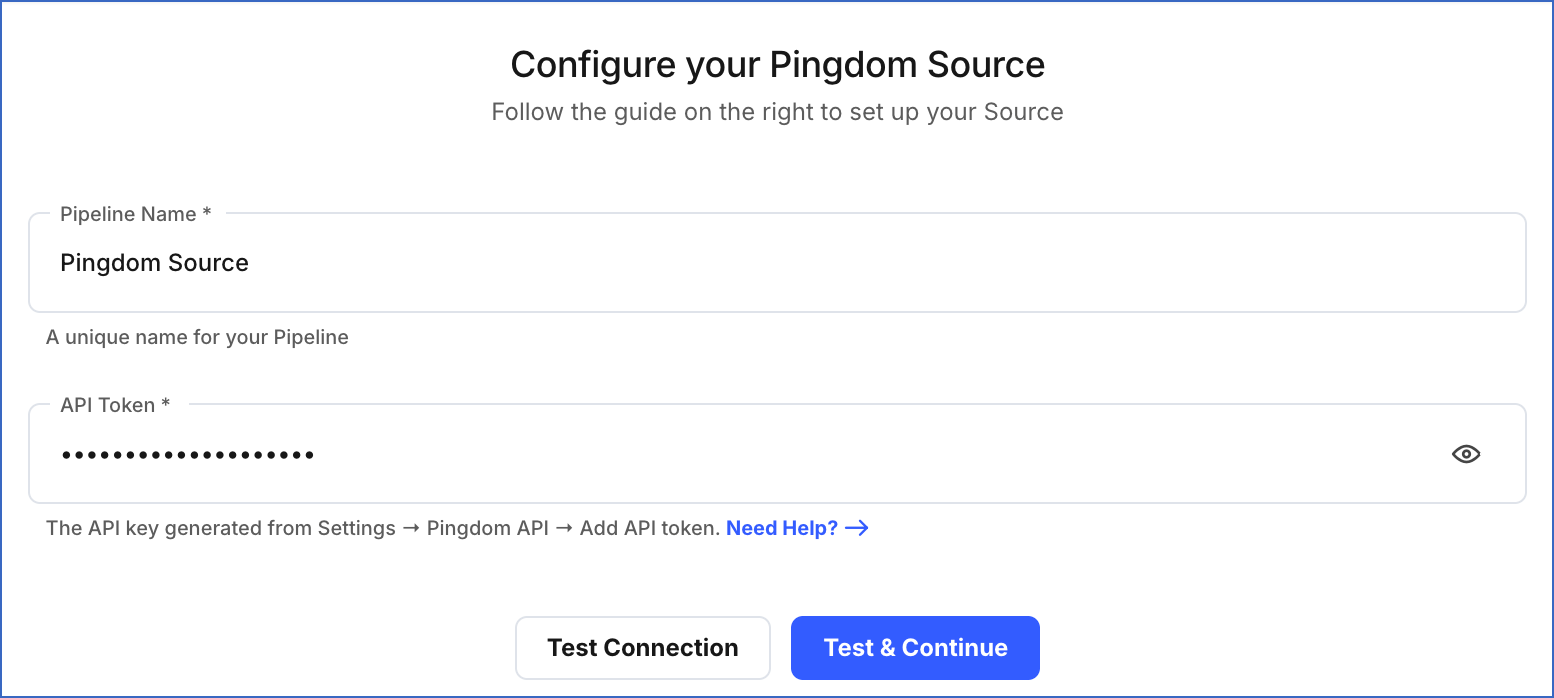Click the blue Test & Continue button
The width and height of the screenshot is (1554, 698).
914,647
